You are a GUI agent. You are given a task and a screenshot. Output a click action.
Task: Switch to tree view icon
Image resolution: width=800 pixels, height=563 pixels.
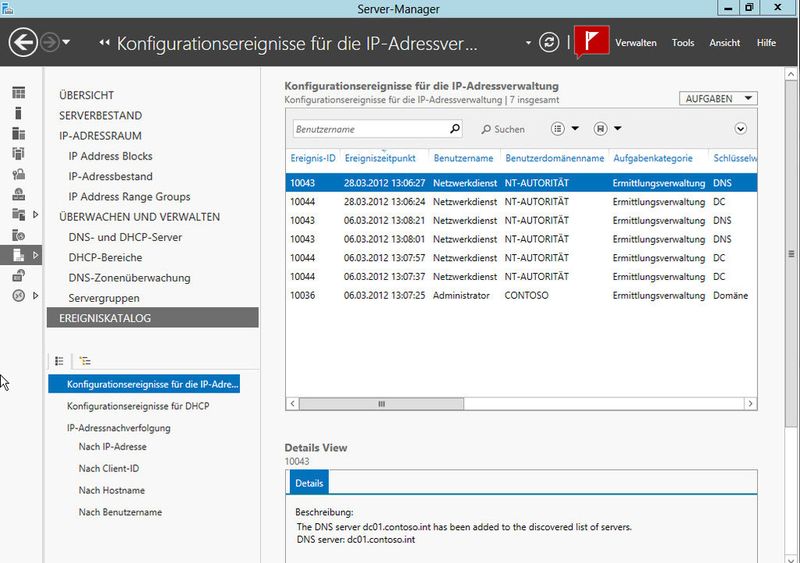[85, 361]
